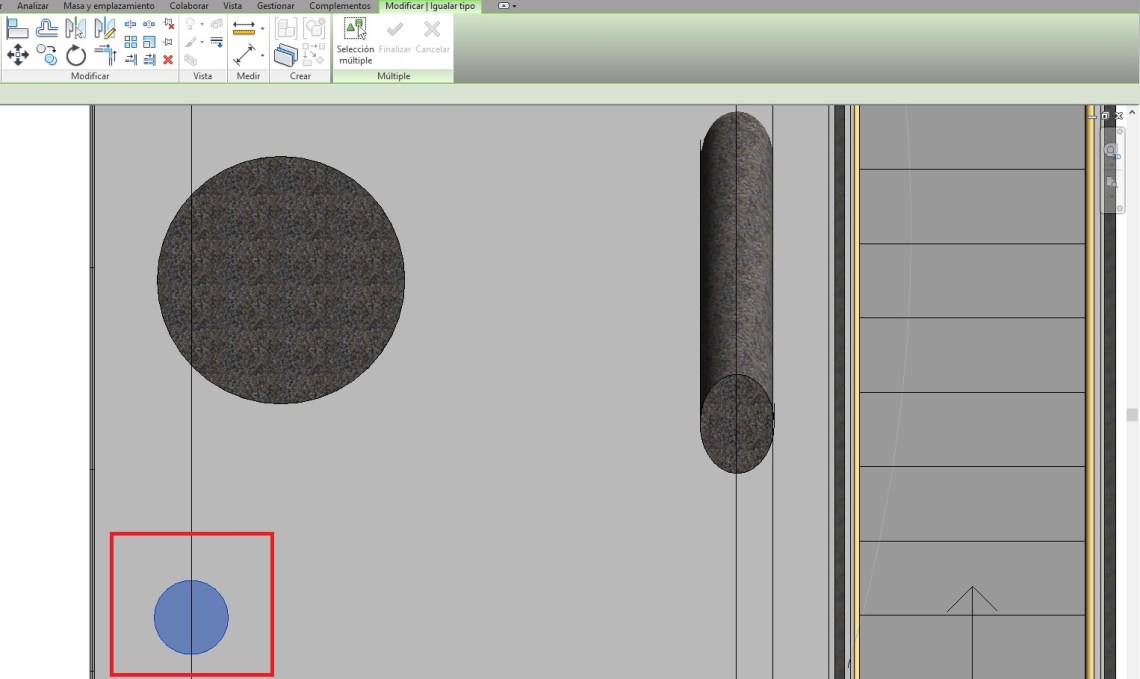The width and height of the screenshot is (1140, 679).
Task: Click the Array tool icon
Action: click(131, 42)
